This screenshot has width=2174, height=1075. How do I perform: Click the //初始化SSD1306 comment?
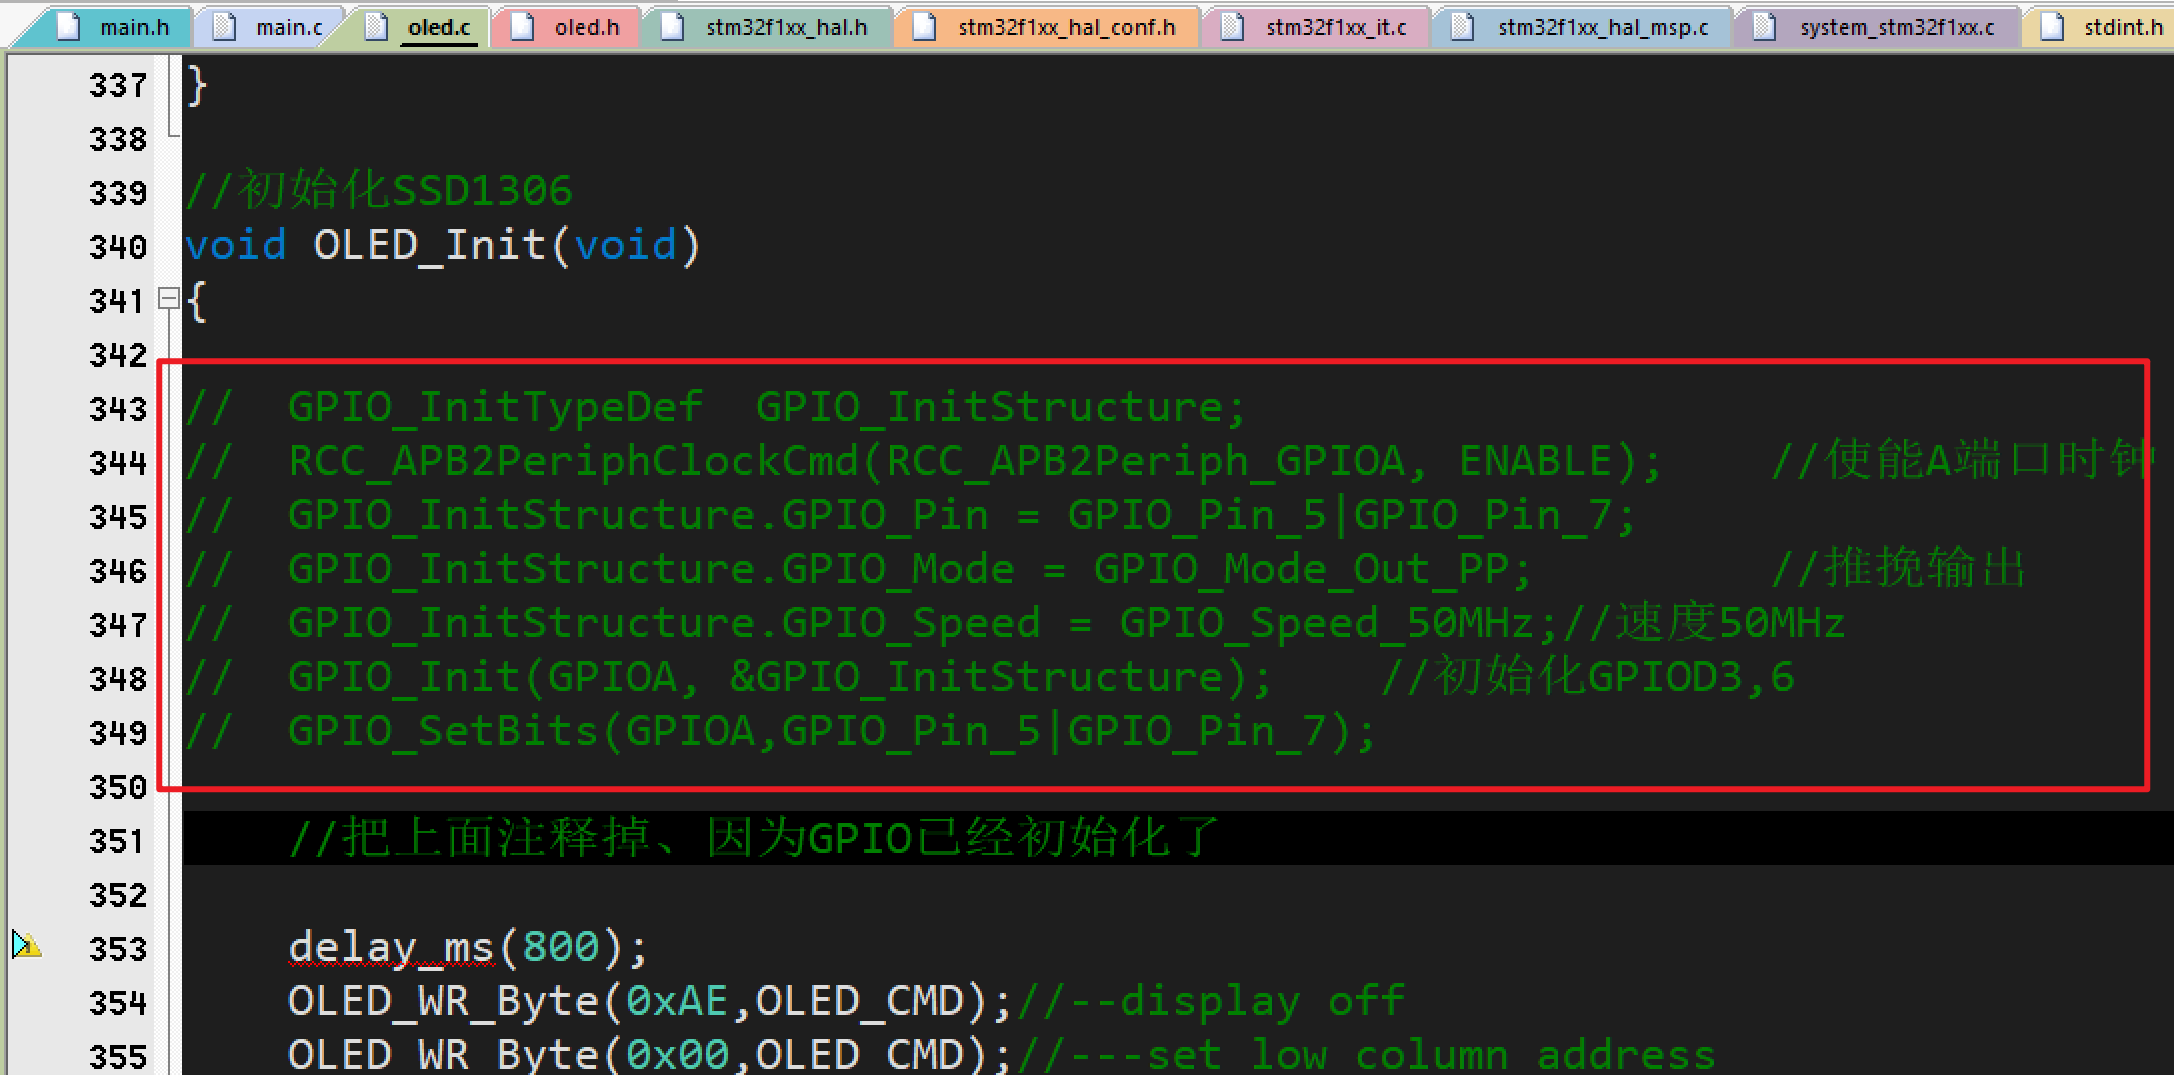pos(379,190)
